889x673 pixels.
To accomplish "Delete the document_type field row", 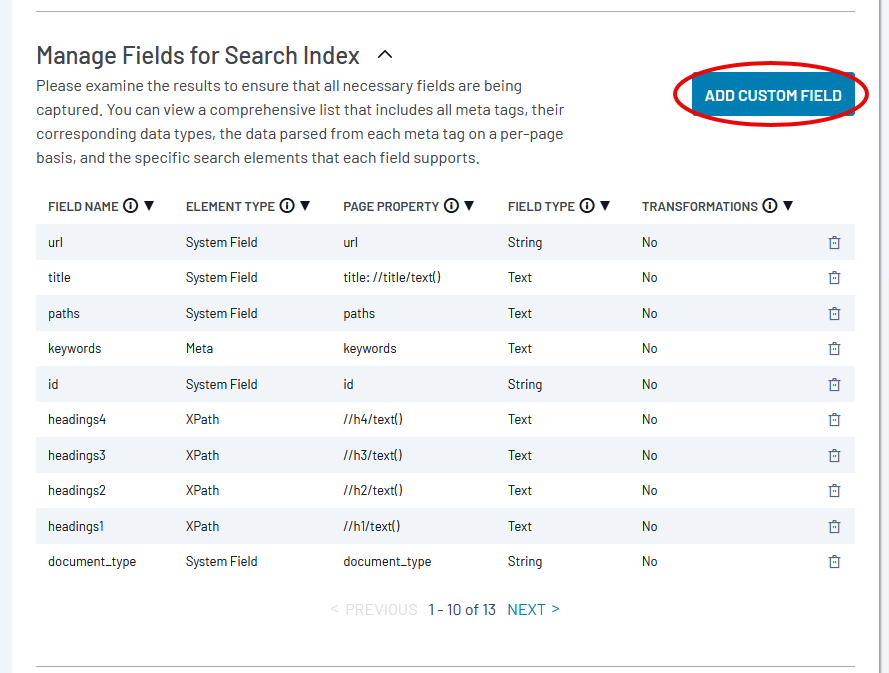I will [834, 561].
